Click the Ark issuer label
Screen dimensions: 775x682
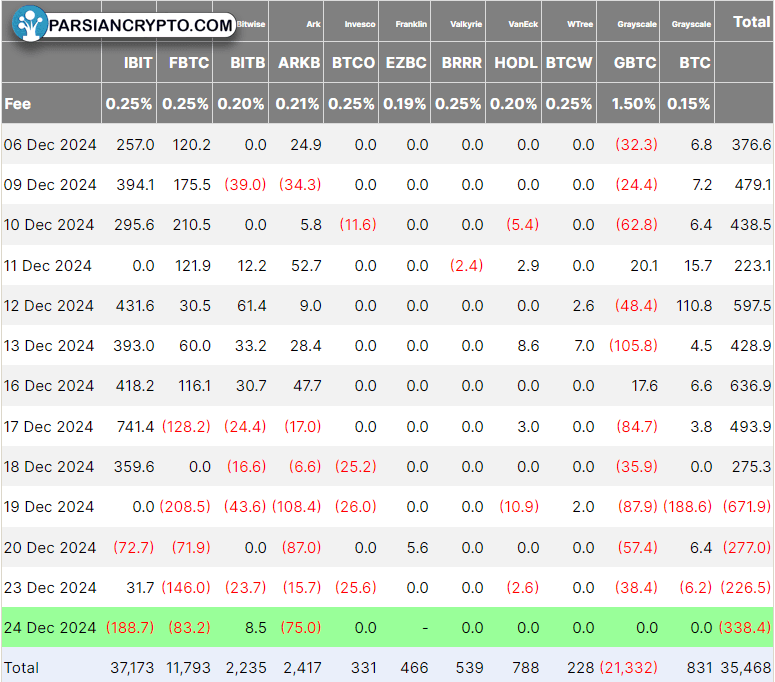pyautogui.click(x=313, y=24)
